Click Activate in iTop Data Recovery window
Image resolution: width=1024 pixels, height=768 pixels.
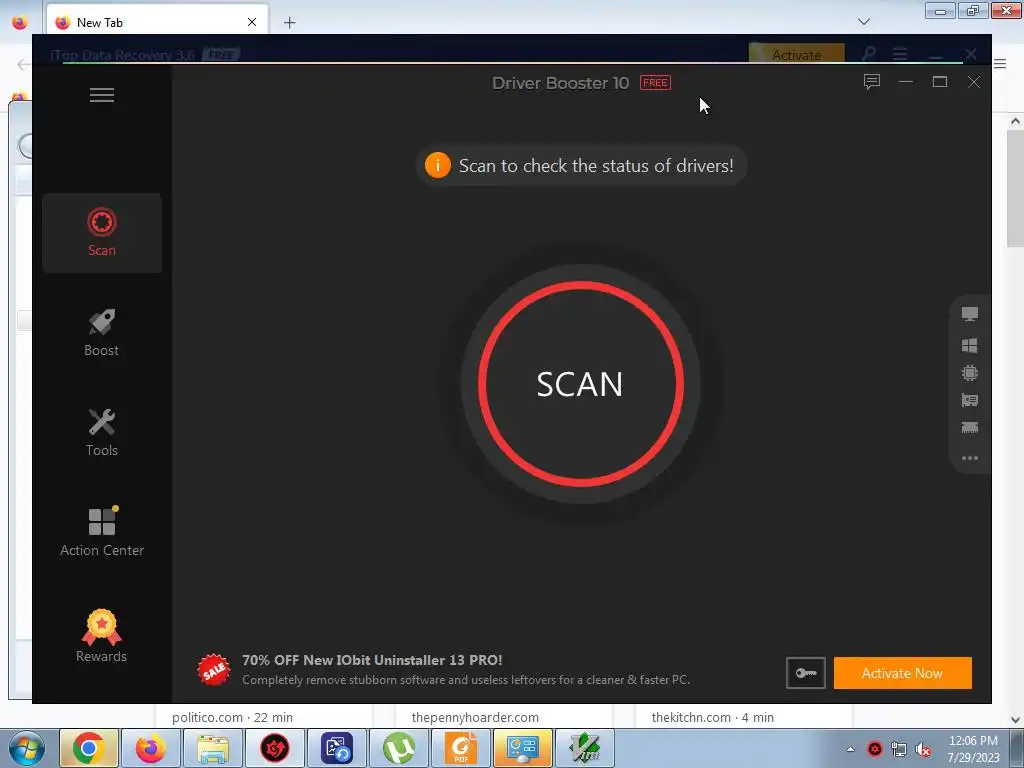(x=796, y=54)
